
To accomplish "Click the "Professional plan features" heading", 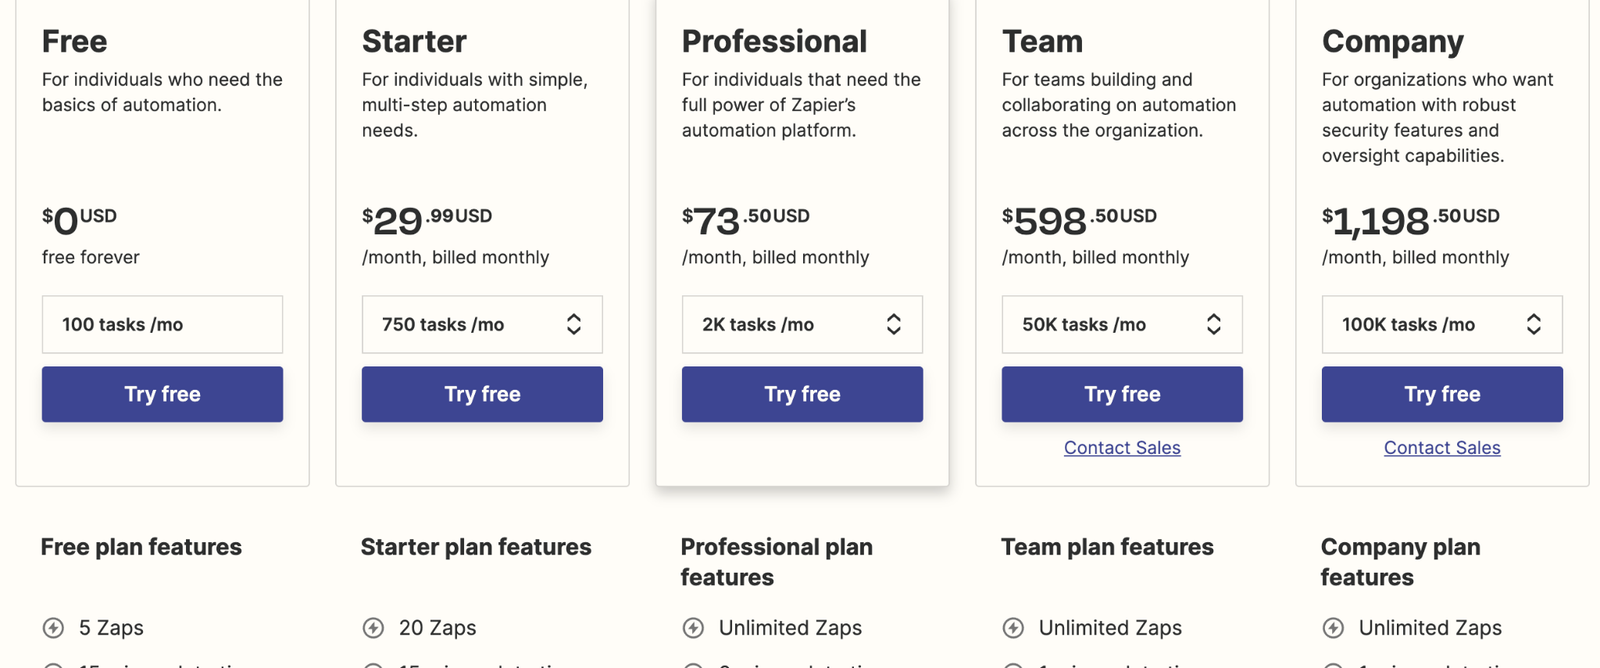I will (777, 562).
